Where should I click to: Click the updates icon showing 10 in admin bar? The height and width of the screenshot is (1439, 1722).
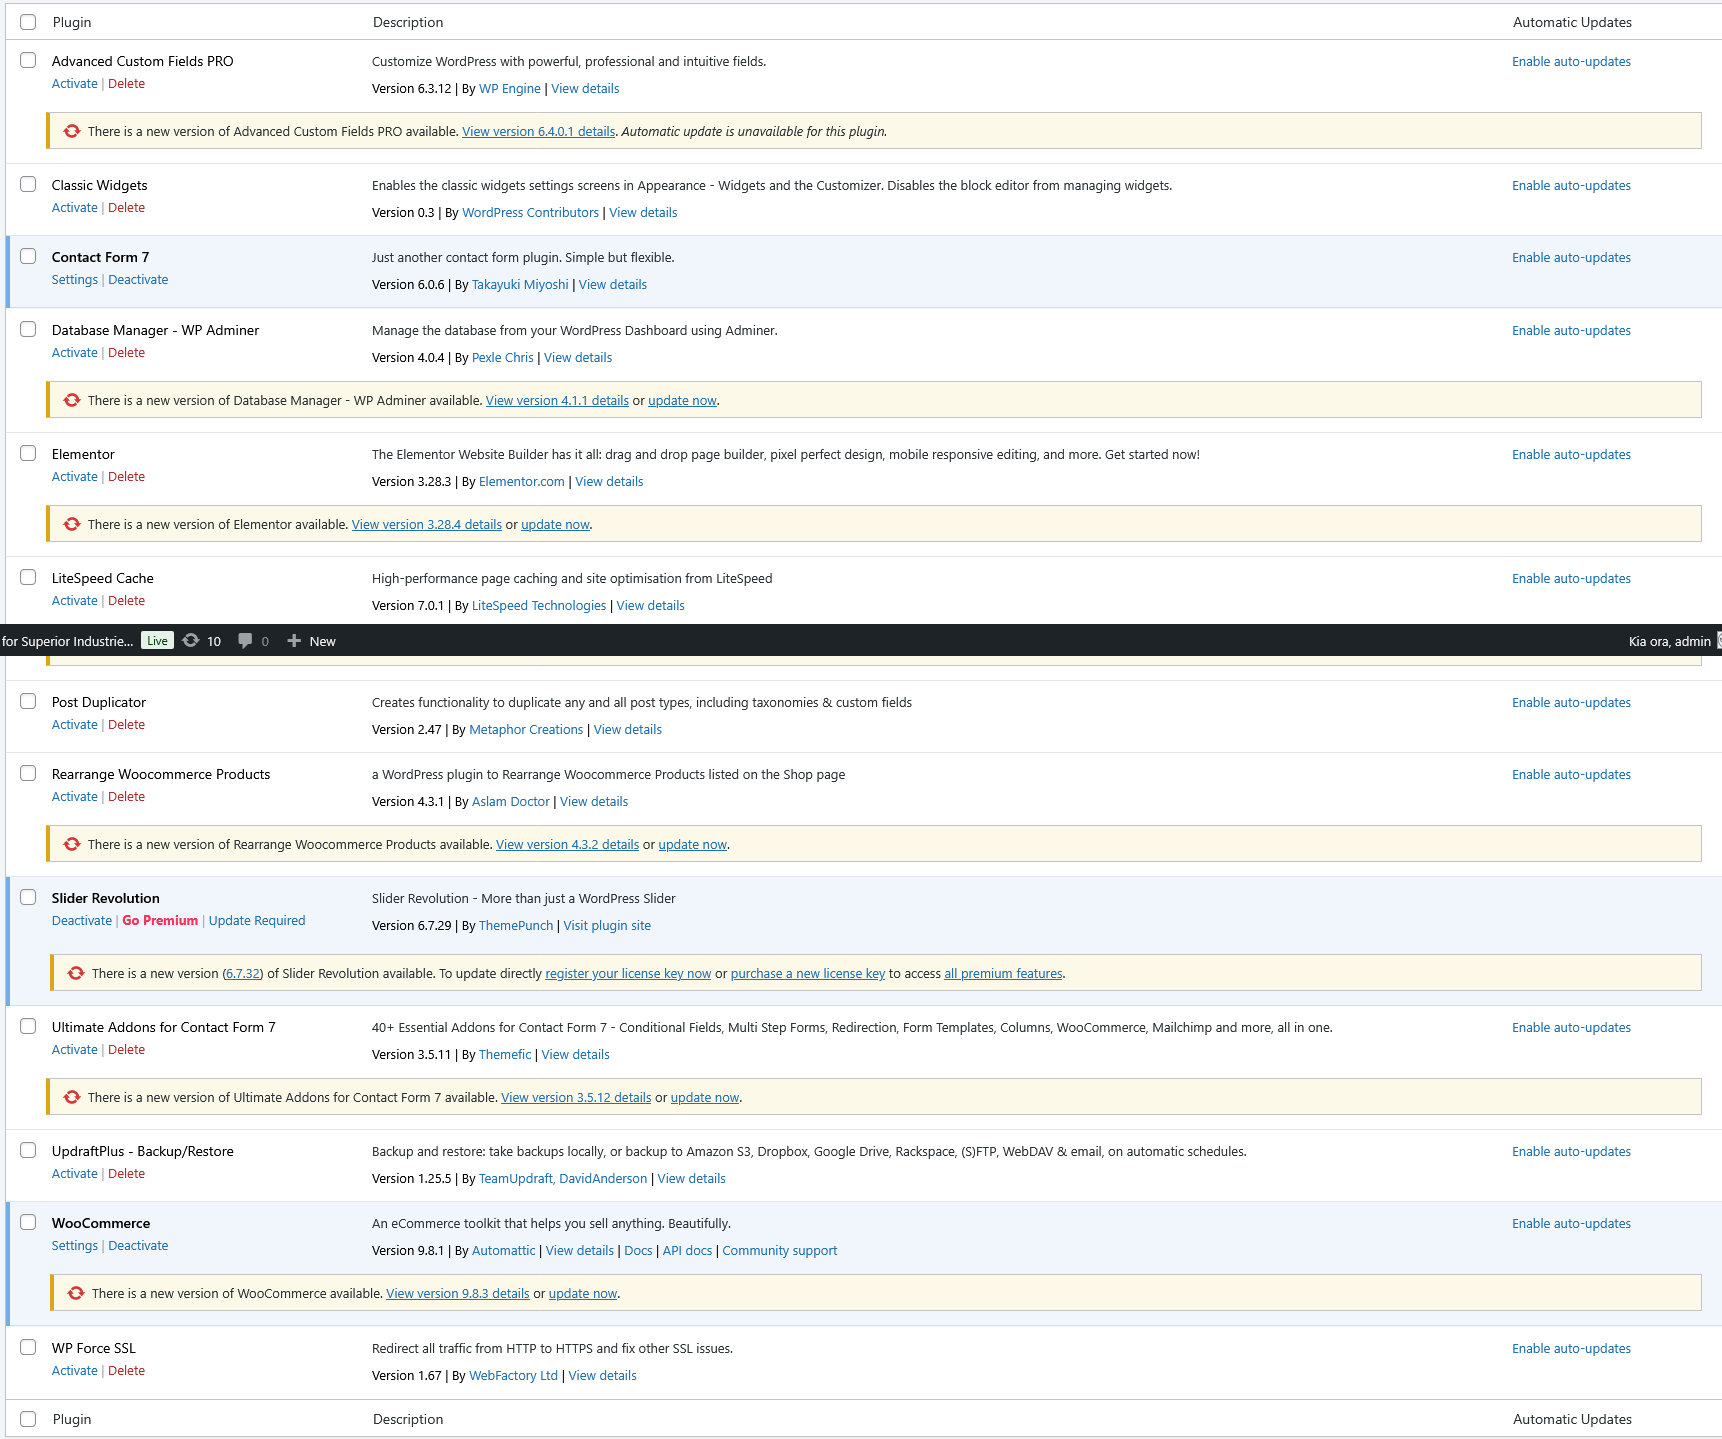click(202, 641)
